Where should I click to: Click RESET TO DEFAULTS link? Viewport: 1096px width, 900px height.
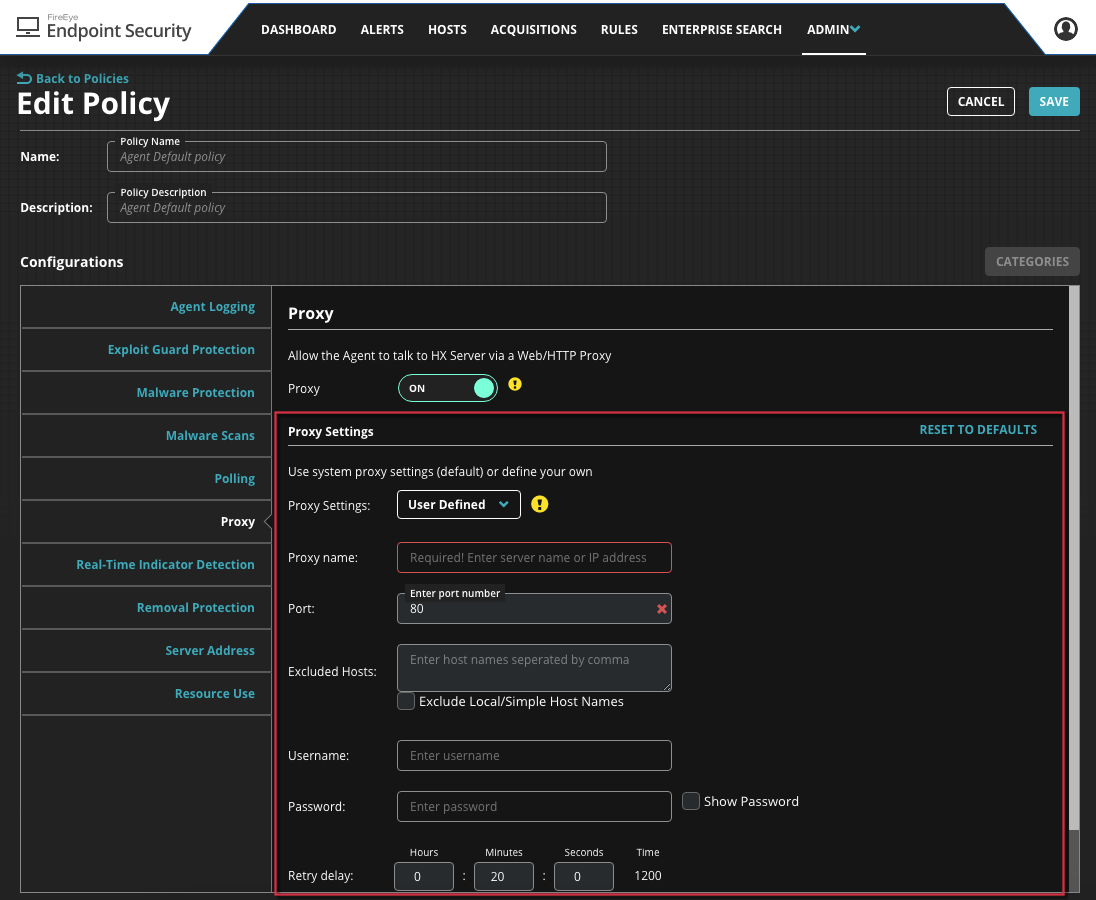pos(978,430)
